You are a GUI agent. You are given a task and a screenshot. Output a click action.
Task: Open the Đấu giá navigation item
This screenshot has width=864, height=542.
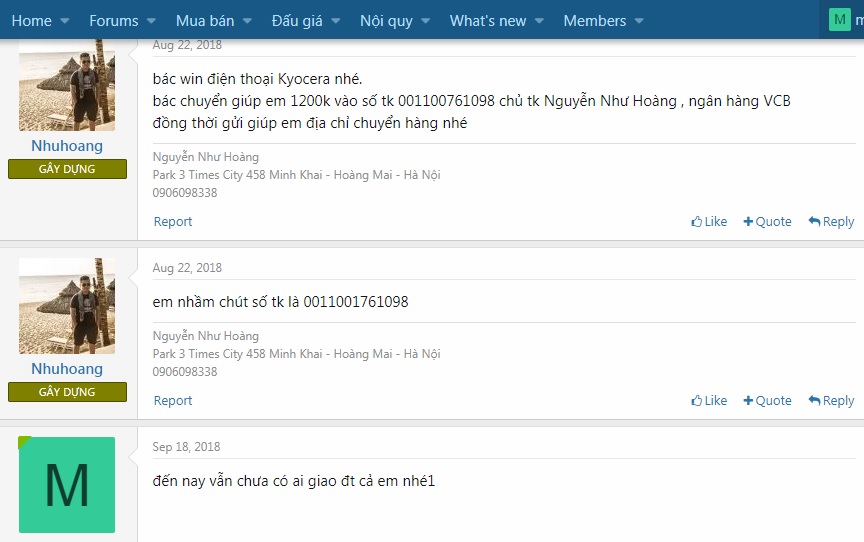click(297, 21)
